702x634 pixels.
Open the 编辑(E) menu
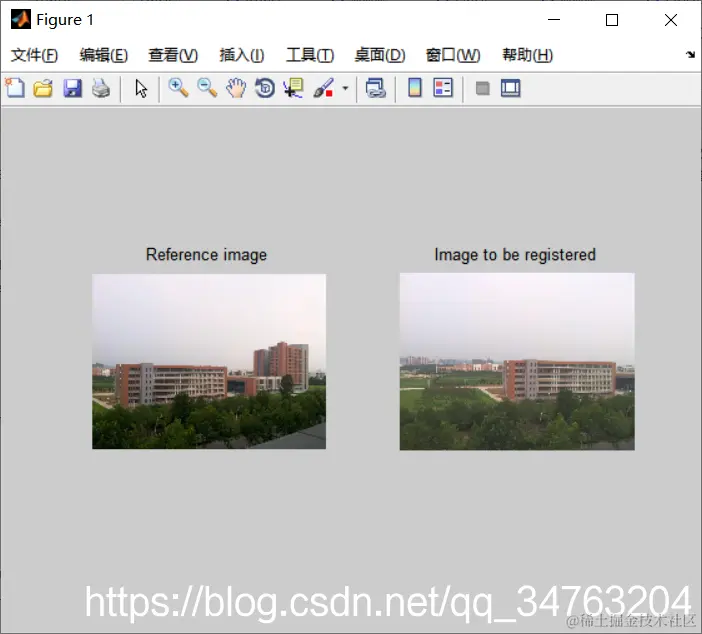[104, 55]
